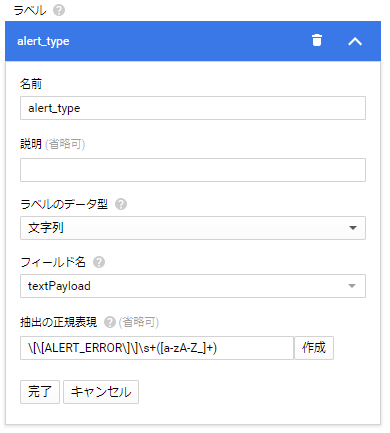
Task: Open the textPayload field name dropdown
Action: [x=193, y=286]
